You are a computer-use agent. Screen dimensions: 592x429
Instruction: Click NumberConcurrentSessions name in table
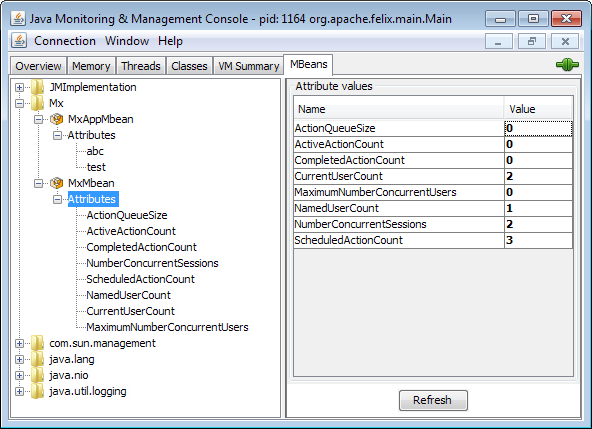click(360, 224)
